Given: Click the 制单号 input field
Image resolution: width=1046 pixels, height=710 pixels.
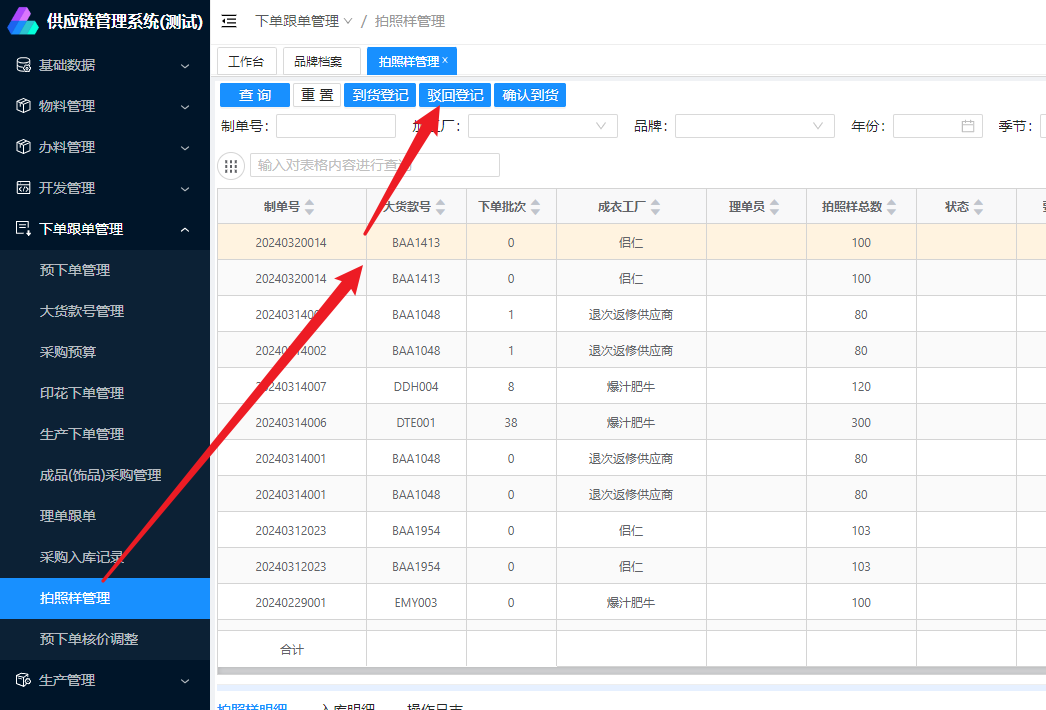Looking at the screenshot, I should [x=336, y=126].
